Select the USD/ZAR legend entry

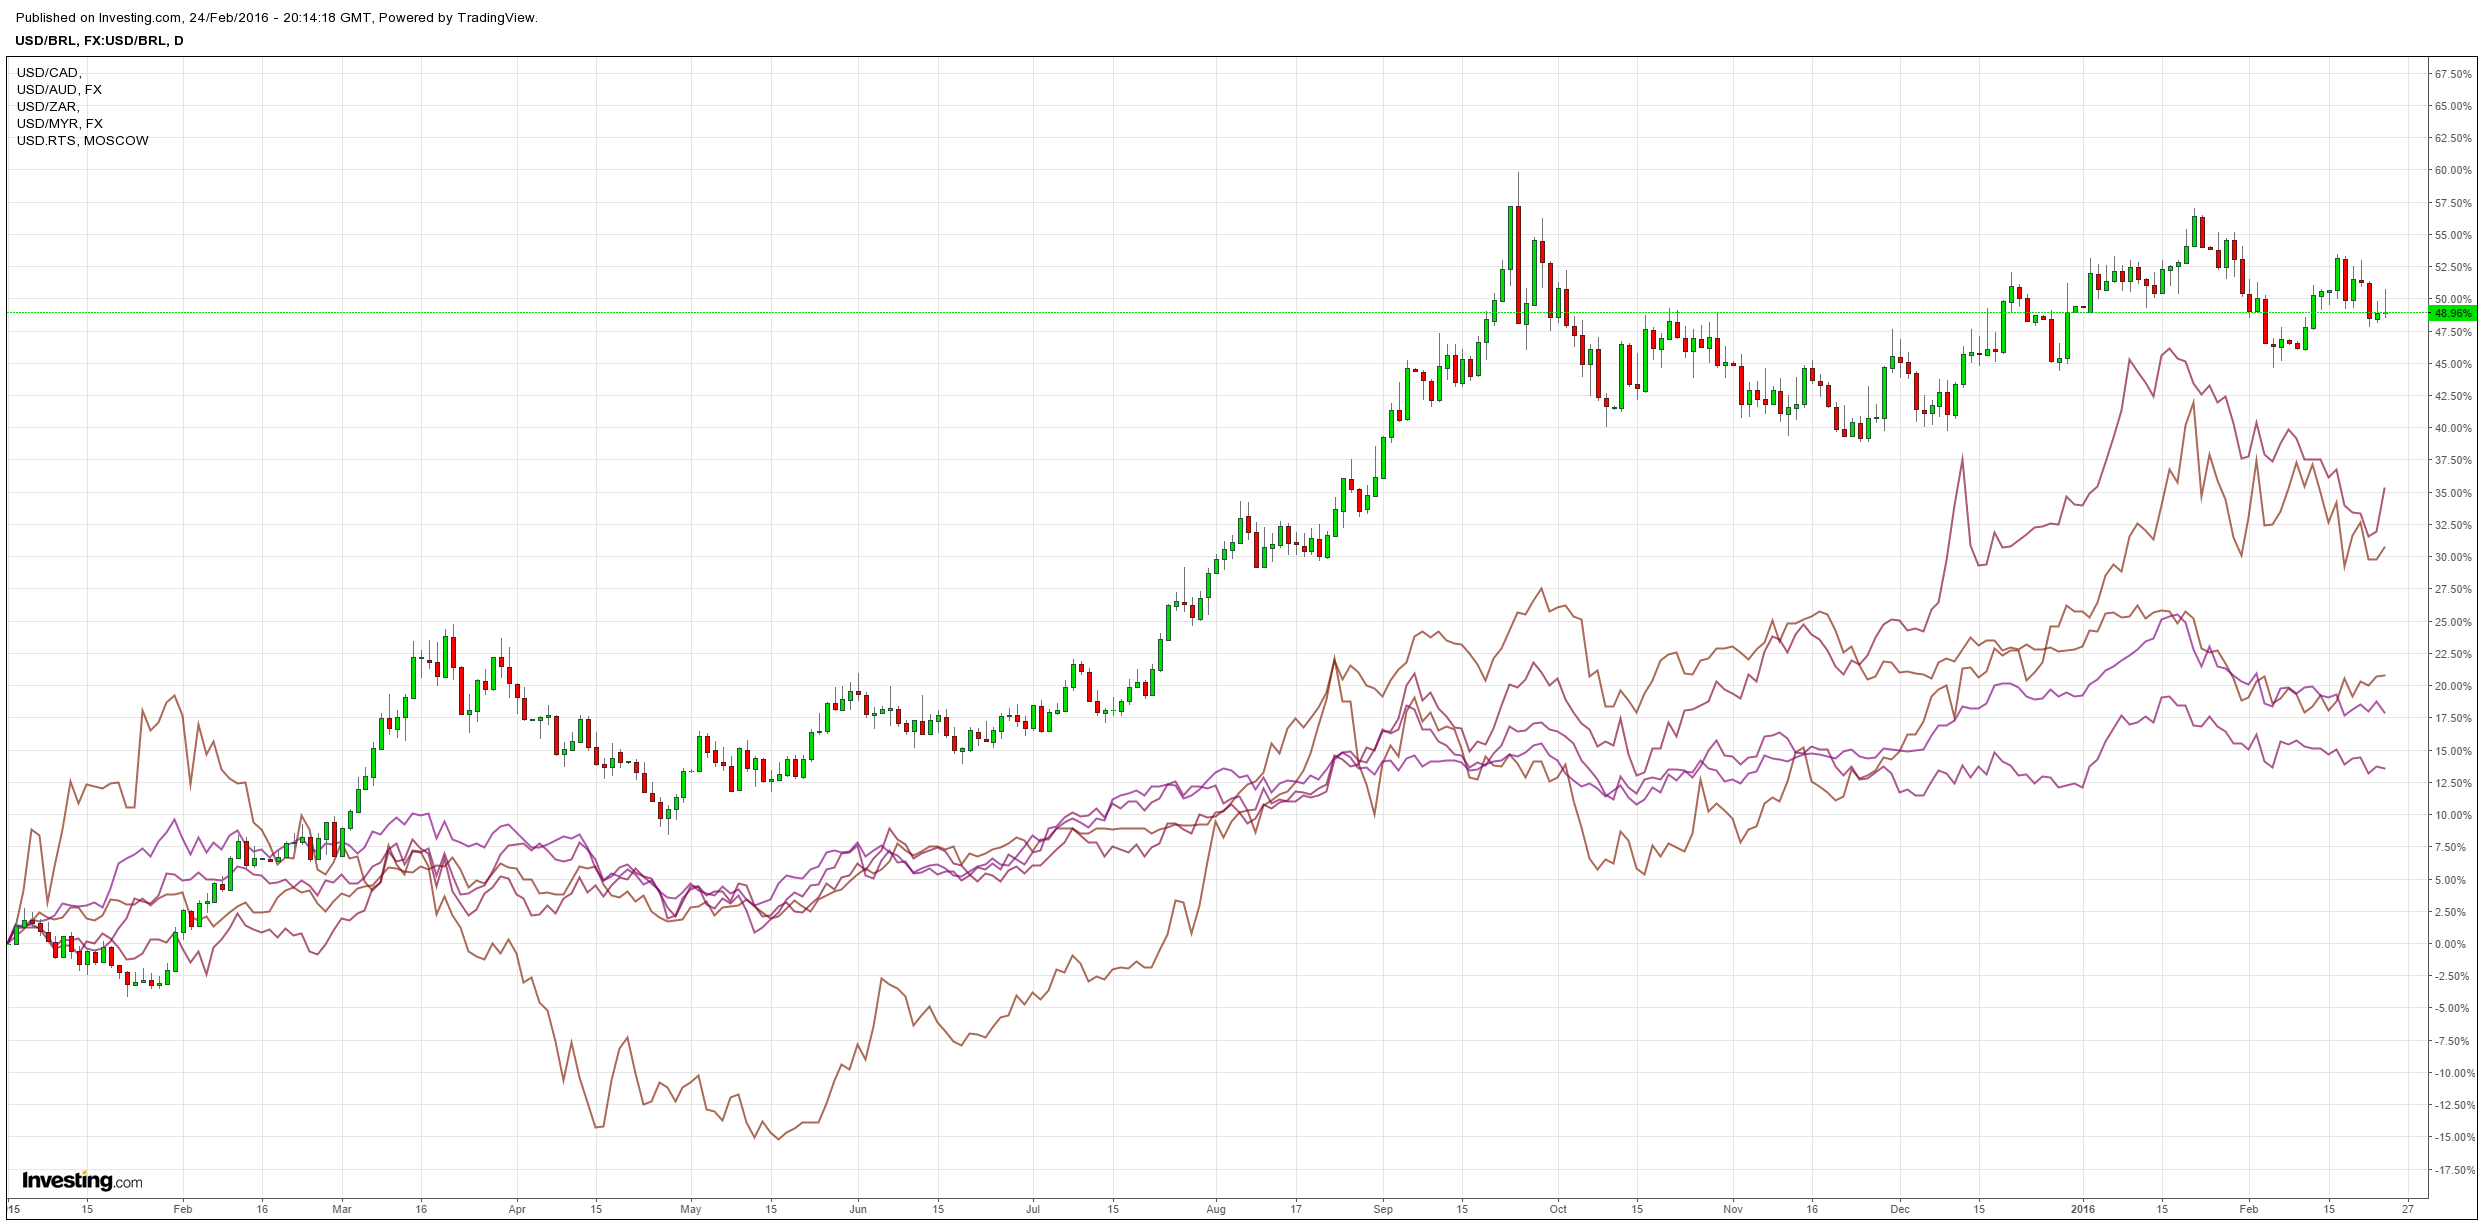(48, 106)
